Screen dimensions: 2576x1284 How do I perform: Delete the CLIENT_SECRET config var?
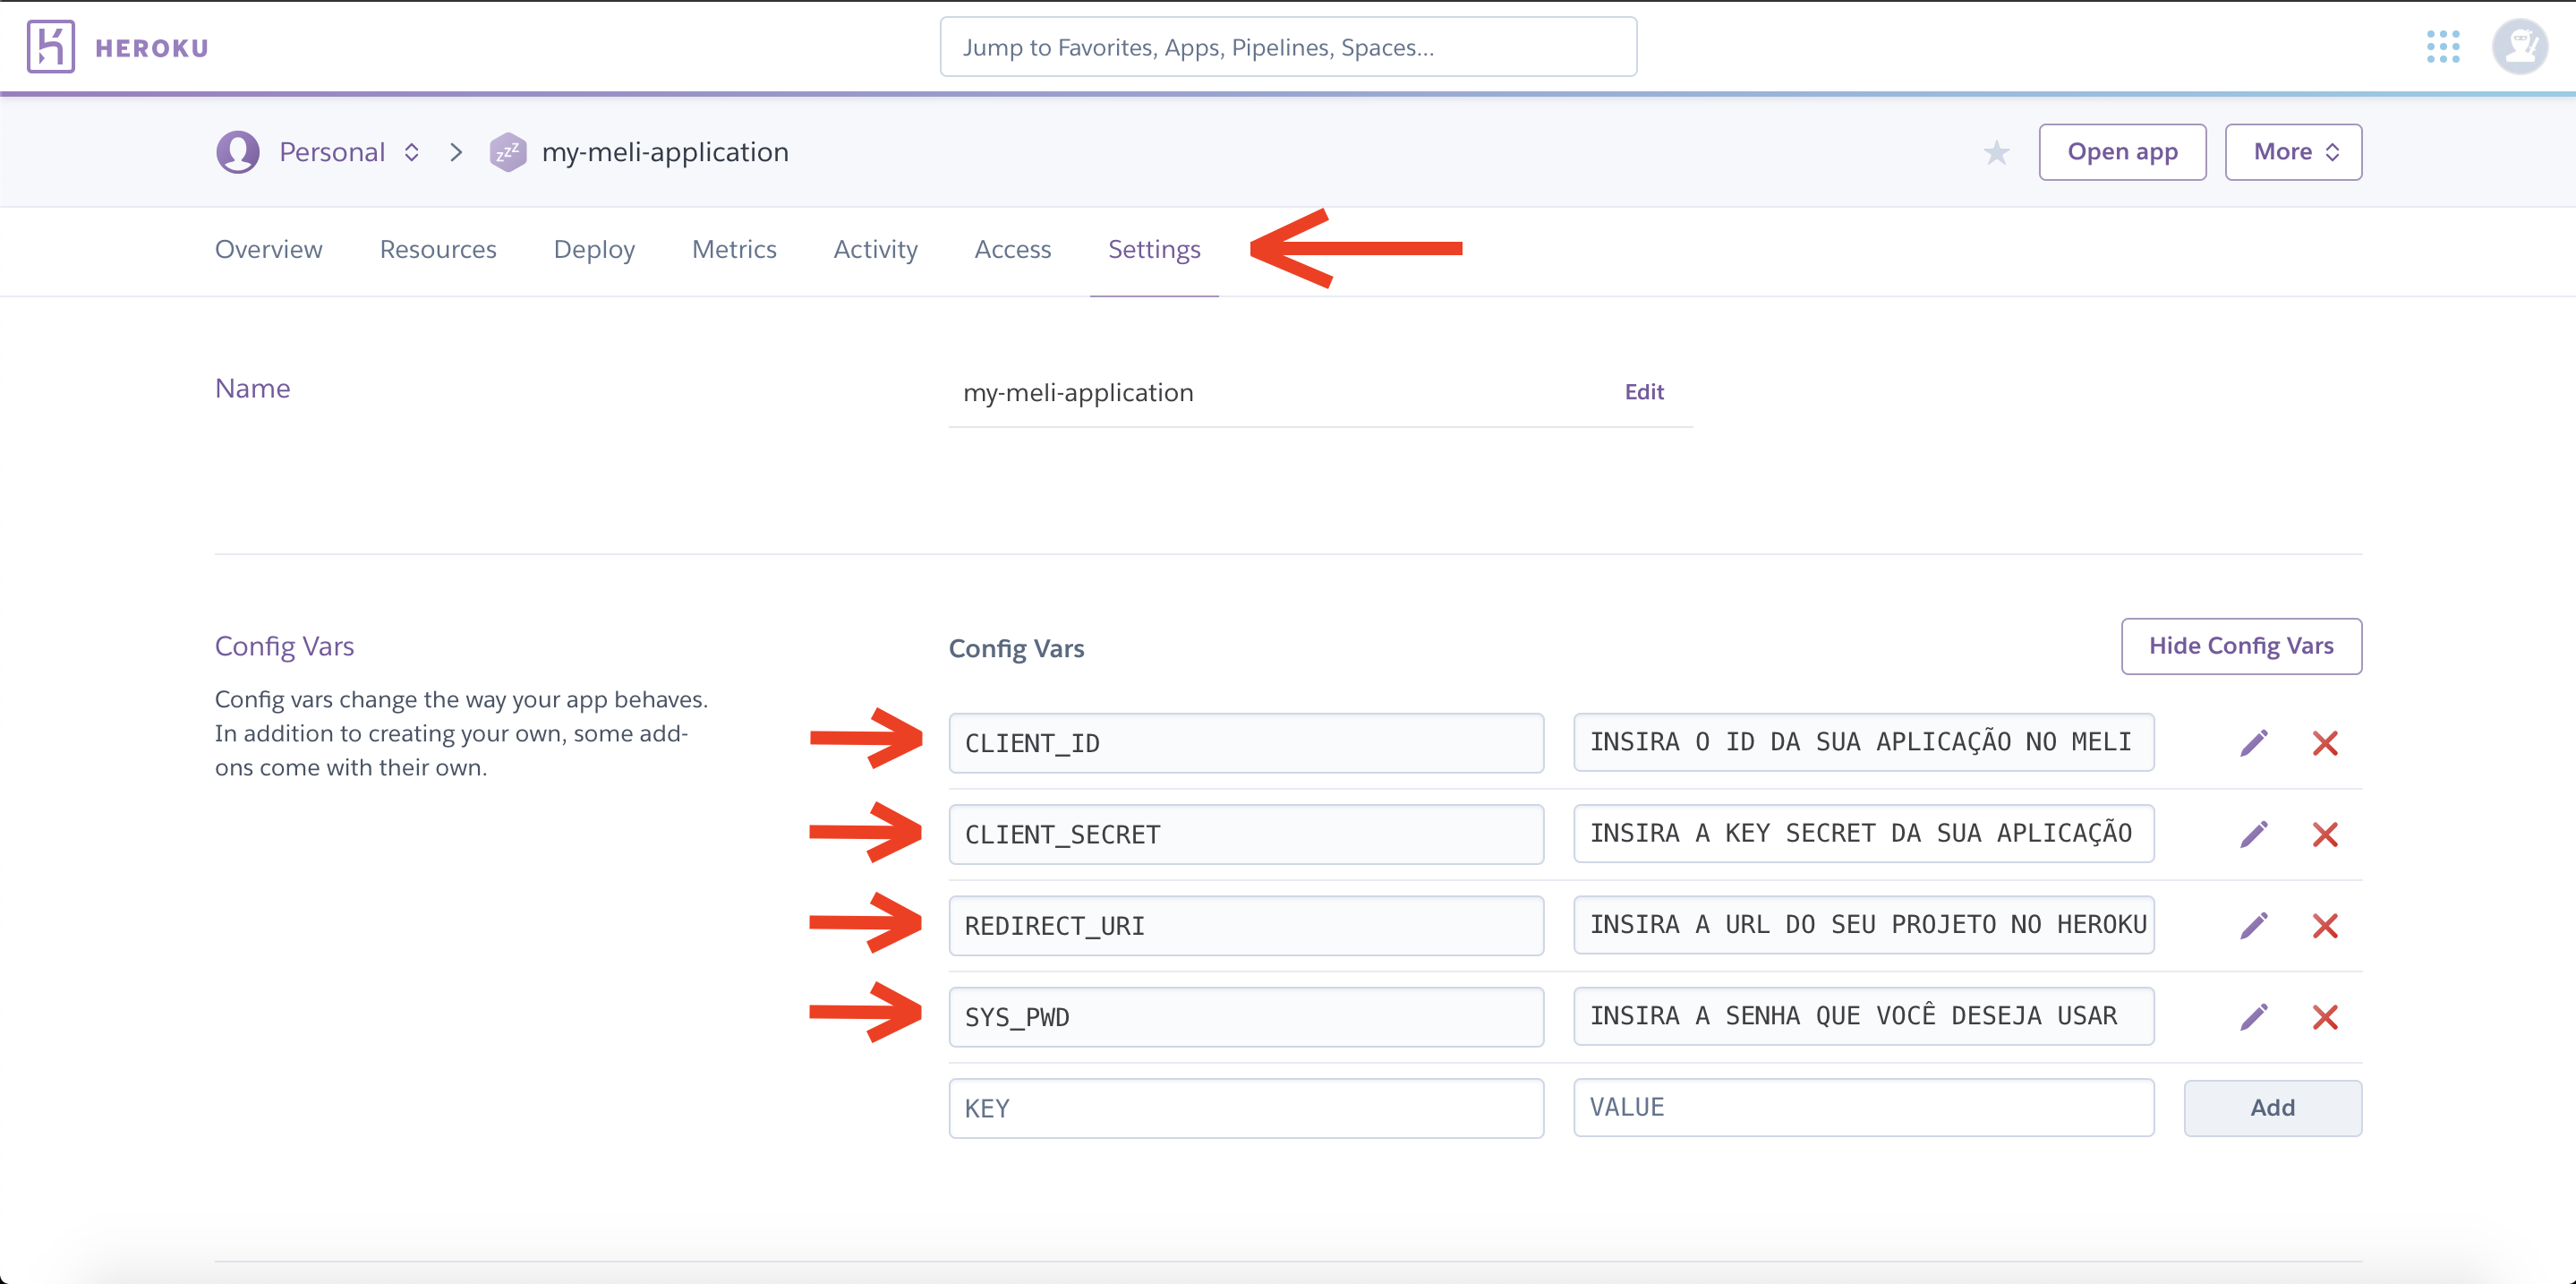(2324, 834)
